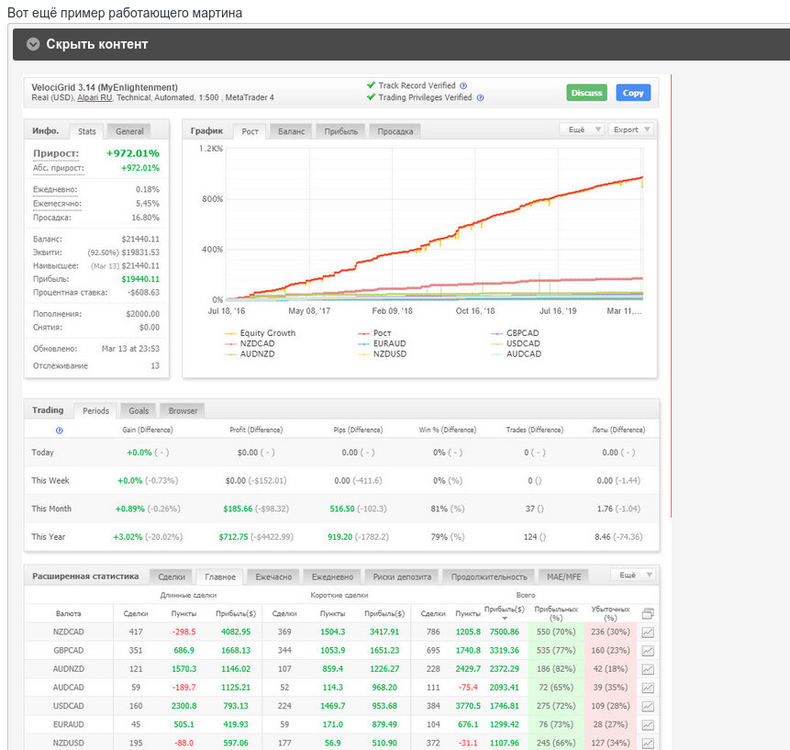Click the Ежедневно label in info panel
The width and height of the screenshot is (790, 750).
[x=55, y=190]
